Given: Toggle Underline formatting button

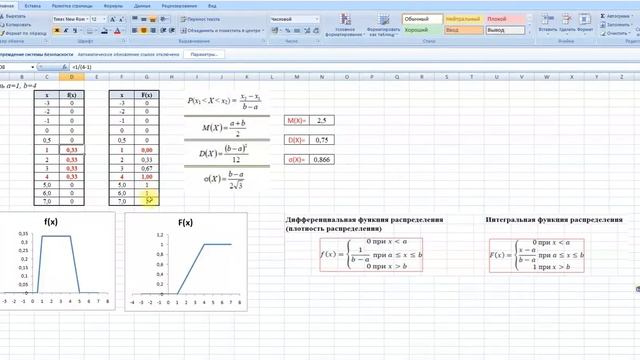Looking at the screenshot, I should [x=75, y=31].
